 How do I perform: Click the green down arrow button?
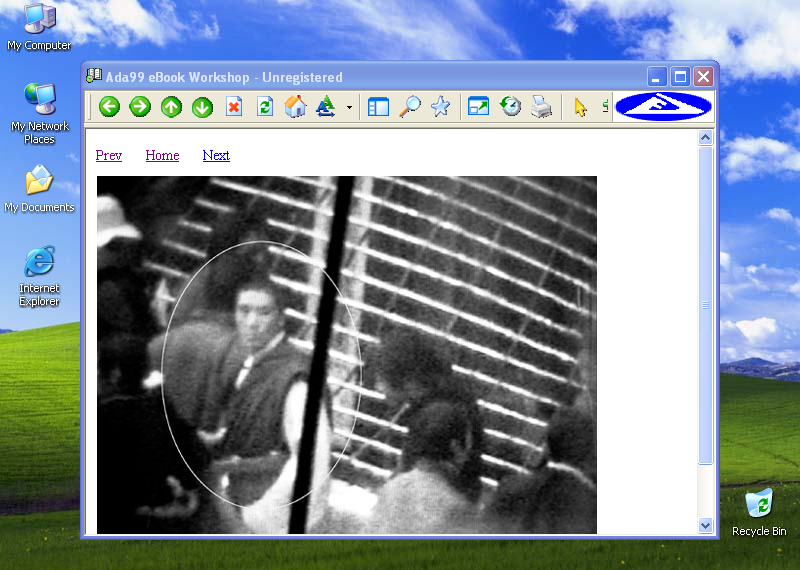[x=203, y=107]
